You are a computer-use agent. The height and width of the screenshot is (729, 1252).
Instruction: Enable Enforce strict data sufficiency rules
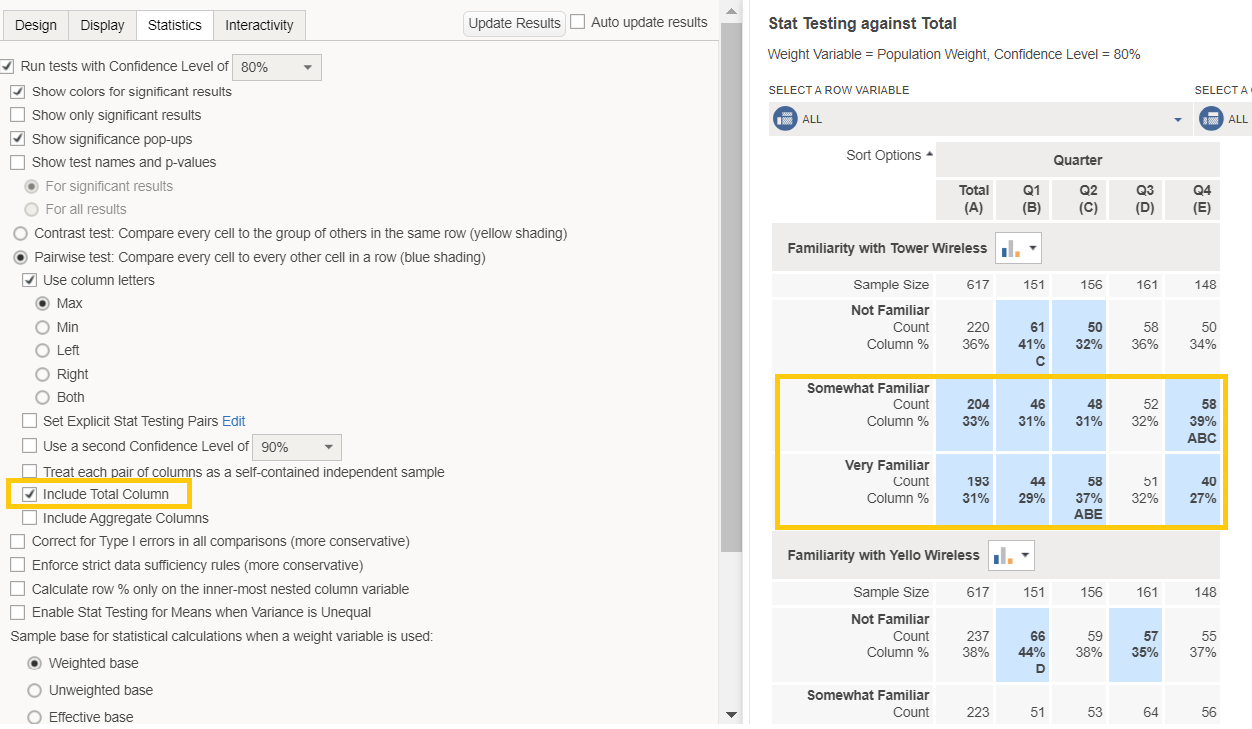click(18, 565)
